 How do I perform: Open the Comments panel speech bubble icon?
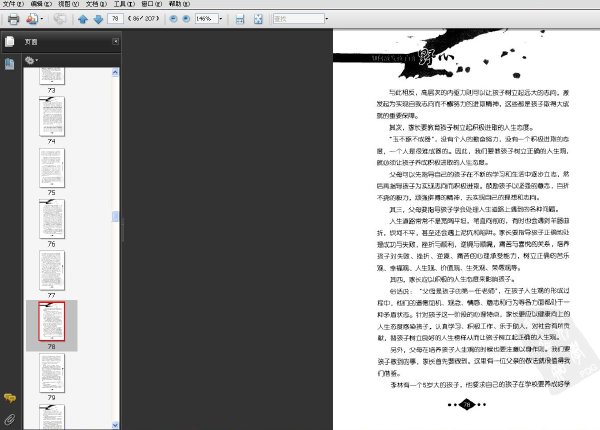[x=10, y=398]
